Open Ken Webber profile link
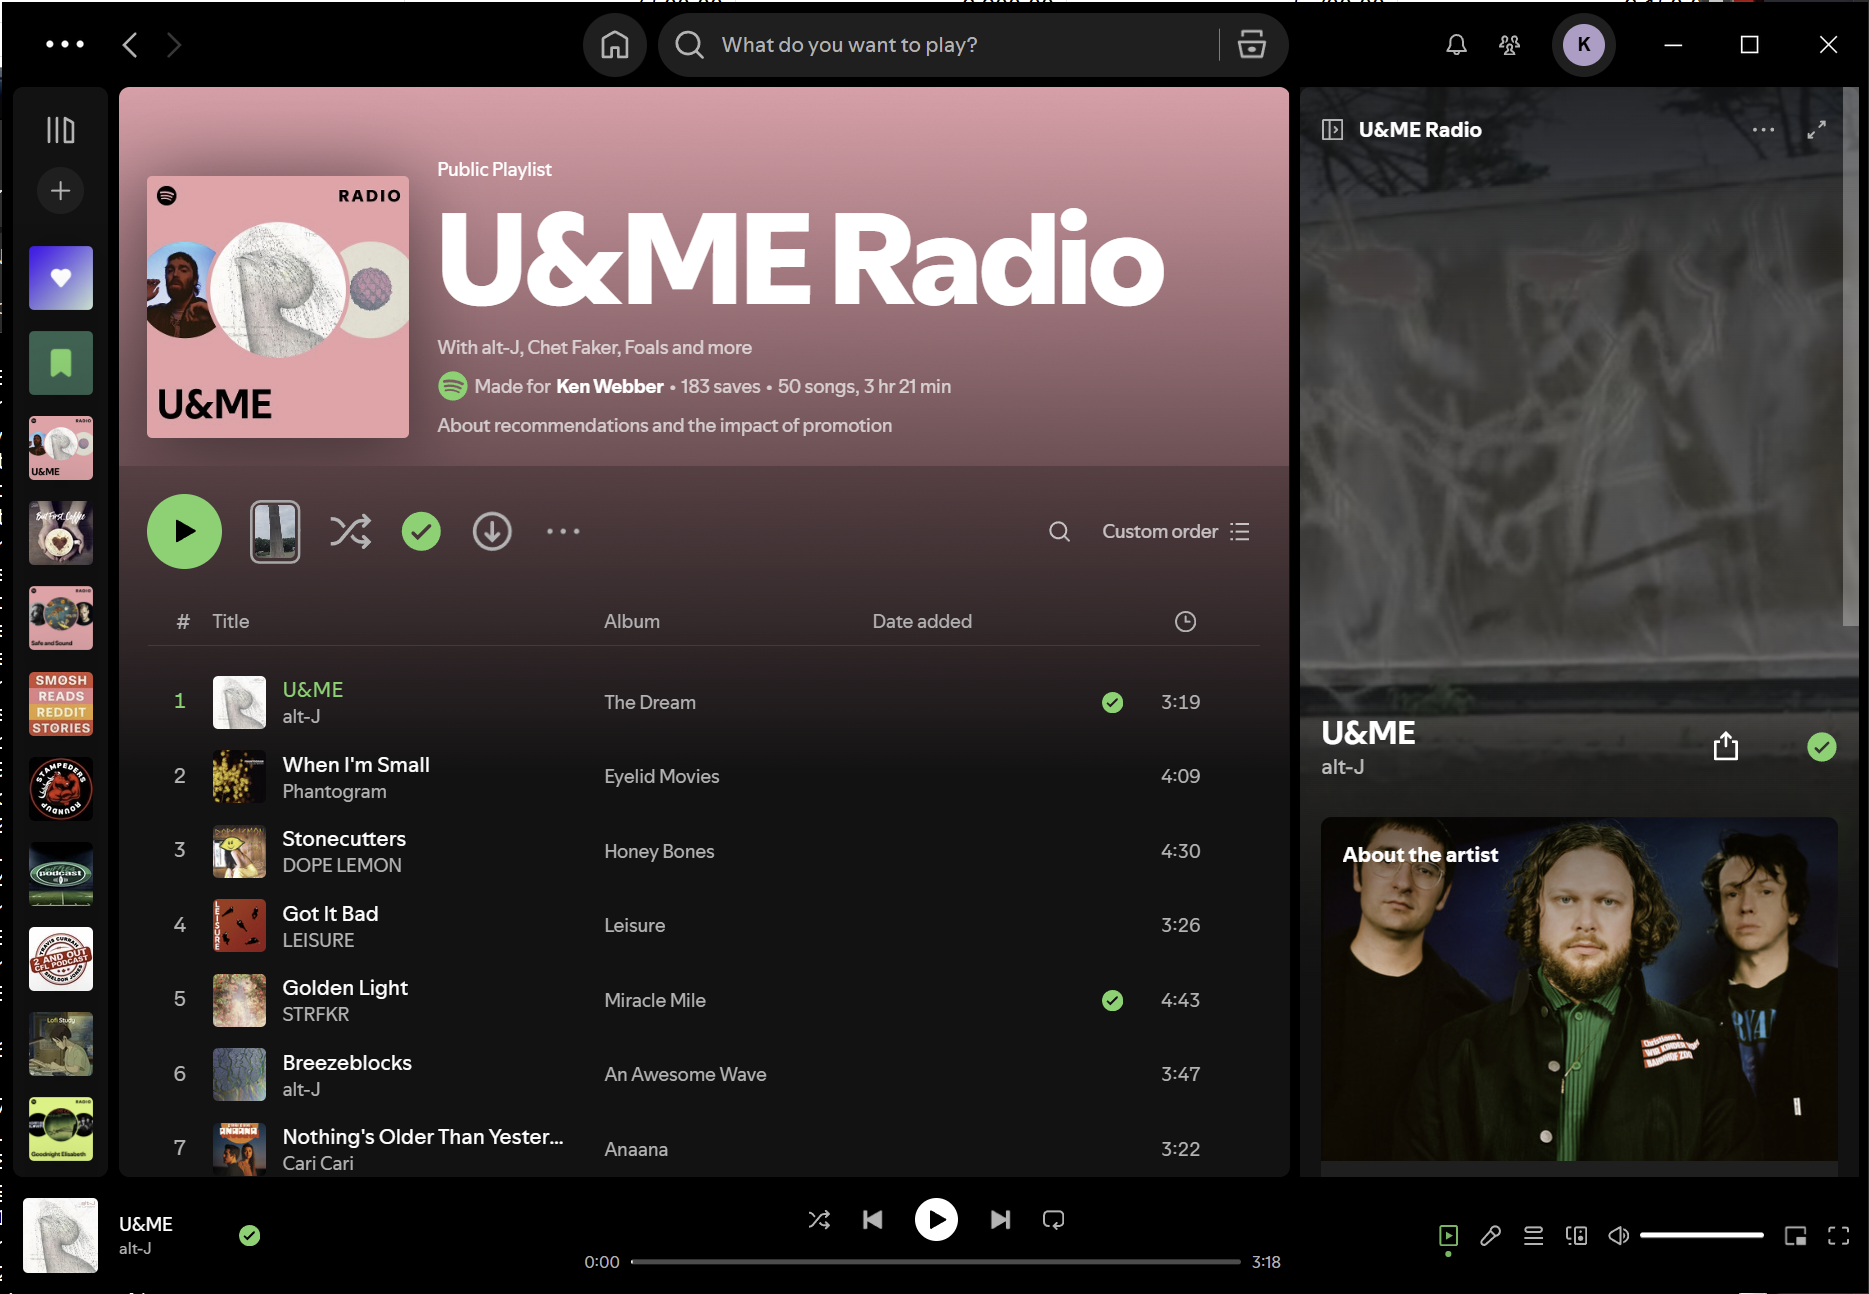This screenshot has height=1294, width=1869. tap(610, 386)
